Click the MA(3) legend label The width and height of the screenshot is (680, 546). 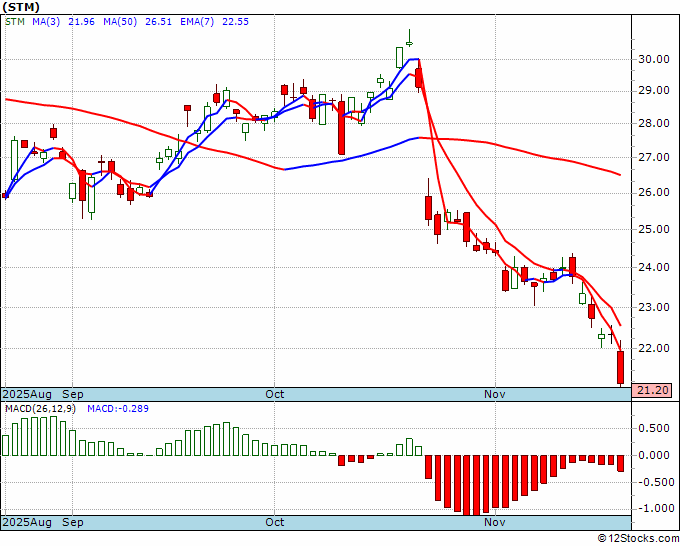point(46,22)
